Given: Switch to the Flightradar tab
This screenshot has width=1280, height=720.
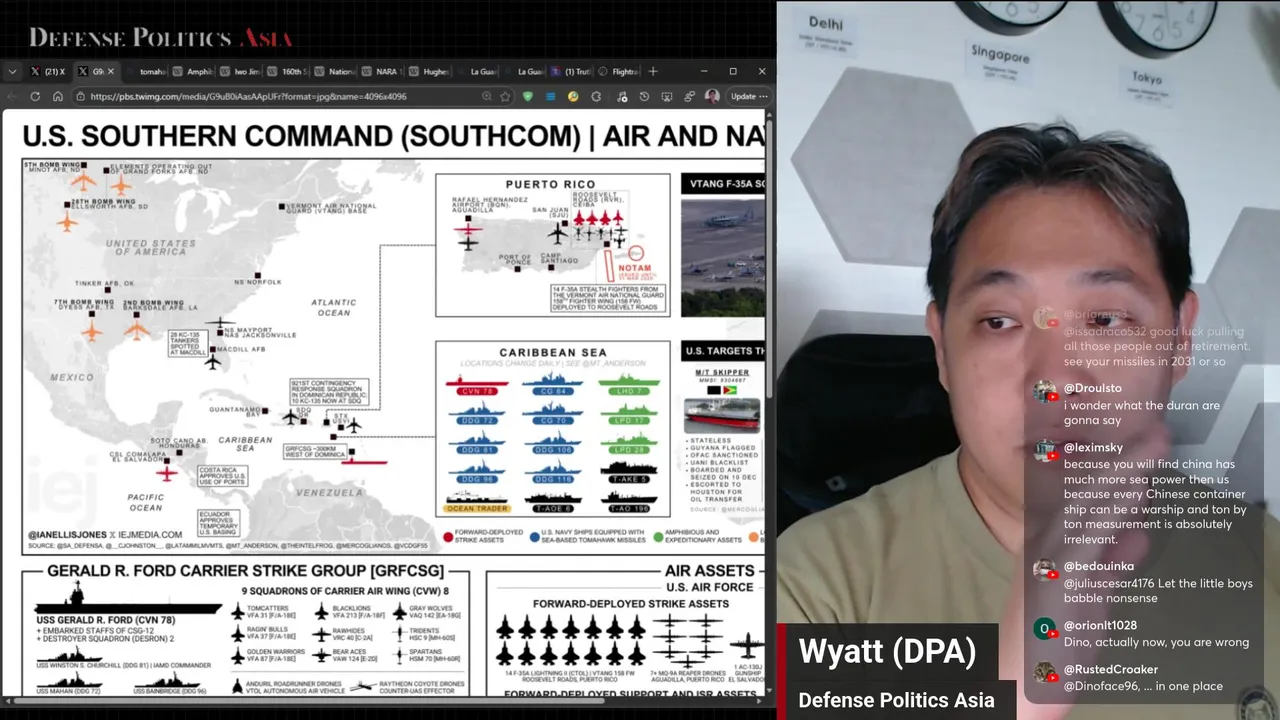Looking at the screenshot, I should [x=618, y=72].
